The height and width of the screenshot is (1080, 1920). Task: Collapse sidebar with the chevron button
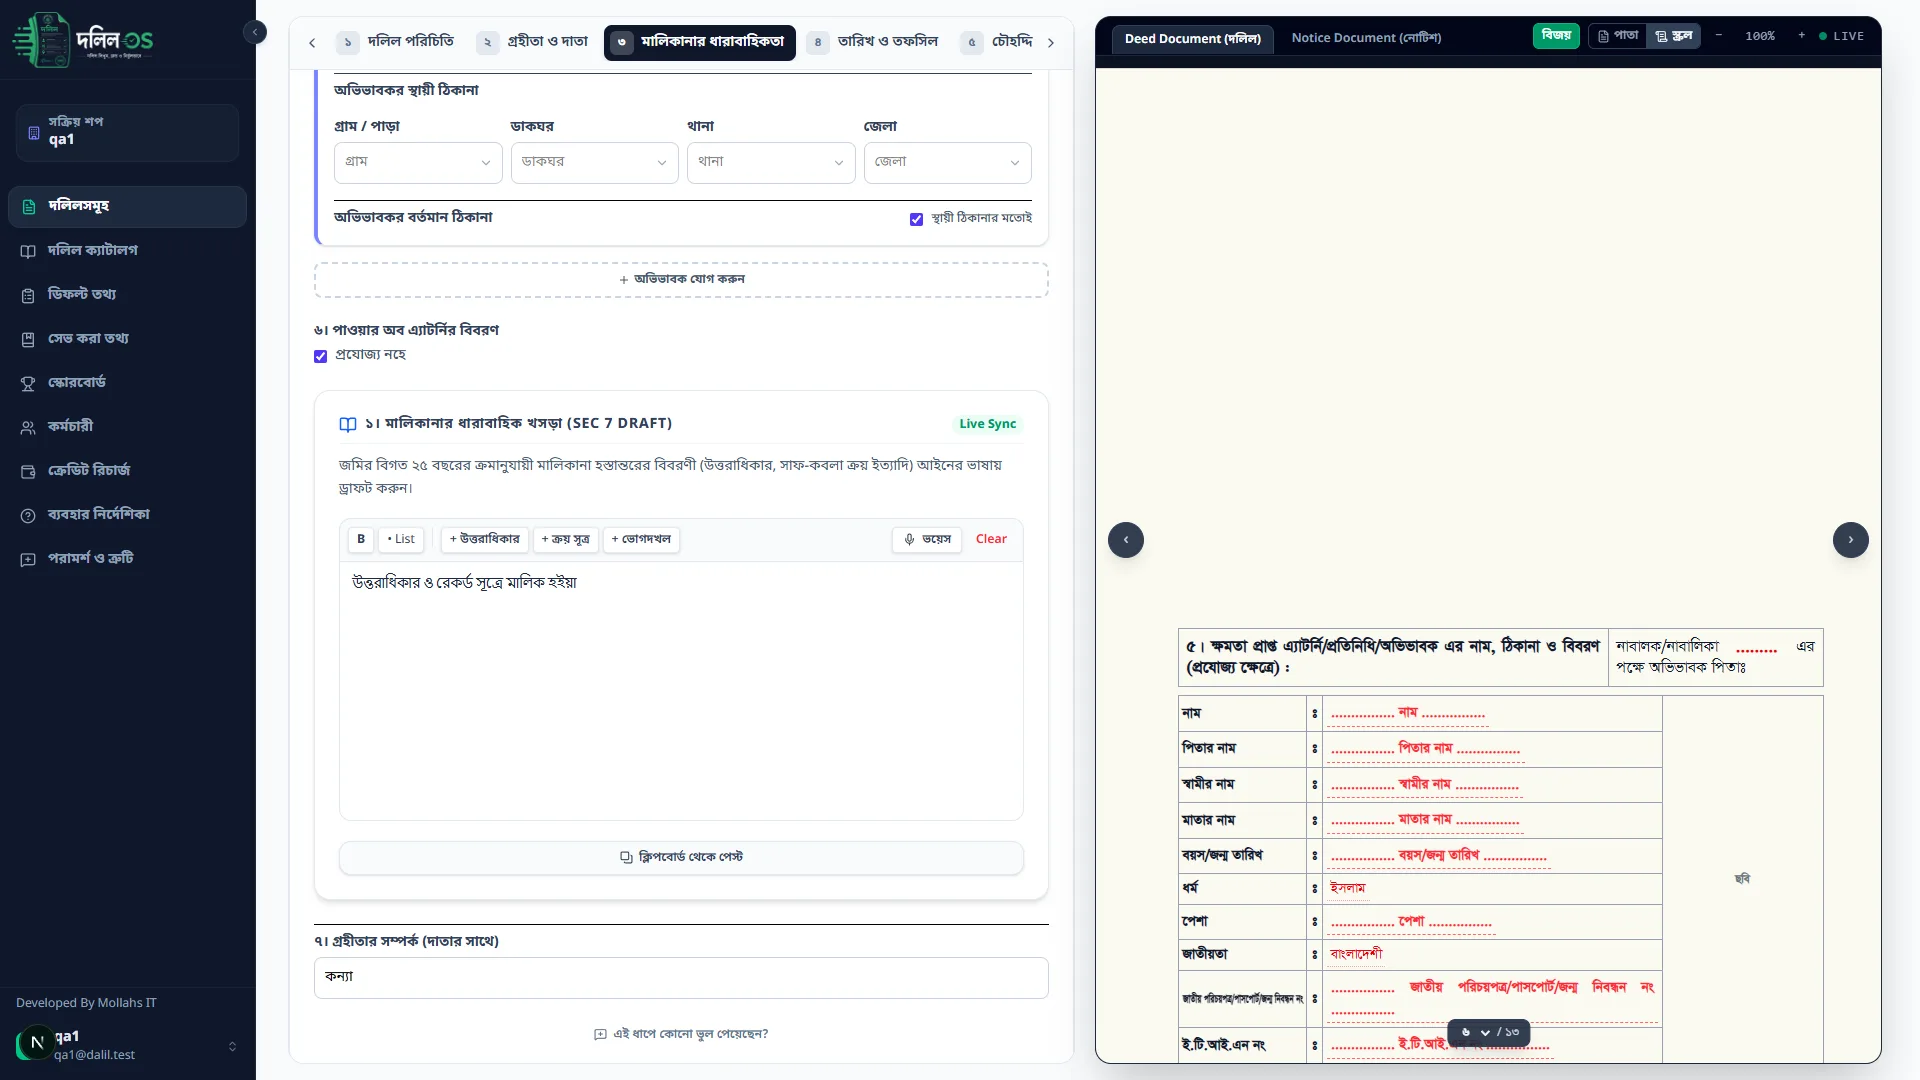(x=255, y=32)
